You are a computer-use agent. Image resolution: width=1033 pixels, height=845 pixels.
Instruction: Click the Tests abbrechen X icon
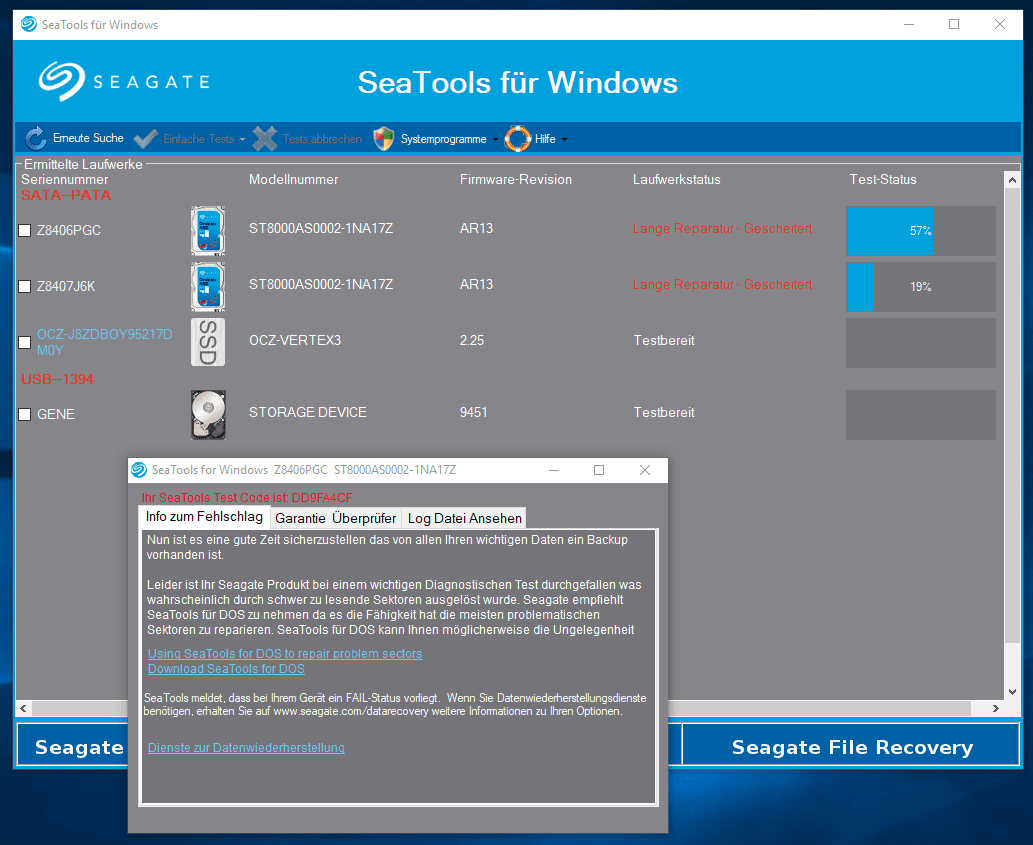[265, 138]
